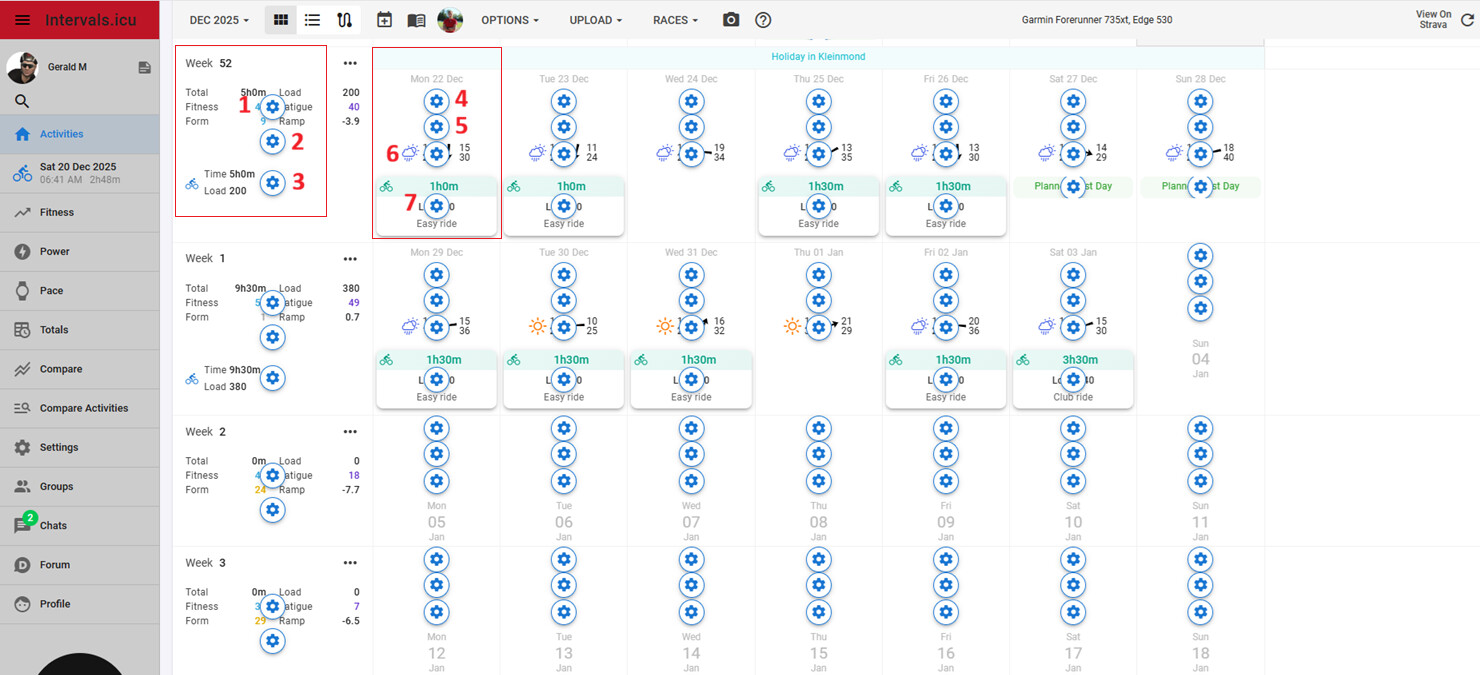Viewport: 1480px width, 675px height.
Task: Open the 3h30m Club ride workout
Action: 1073,379
